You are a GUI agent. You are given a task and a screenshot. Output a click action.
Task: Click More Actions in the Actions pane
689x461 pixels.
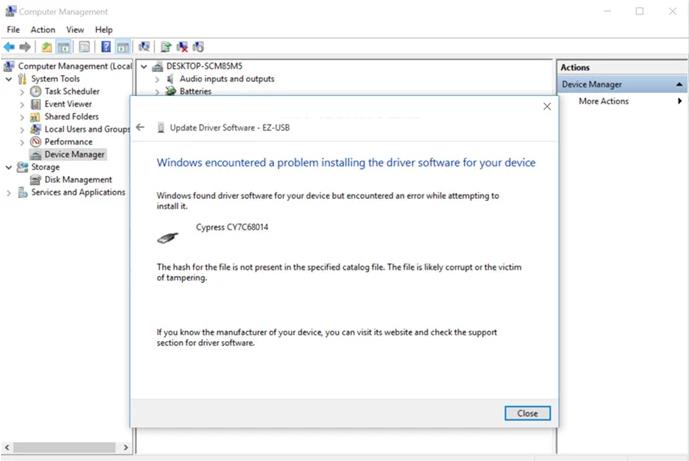coord(603,101)
